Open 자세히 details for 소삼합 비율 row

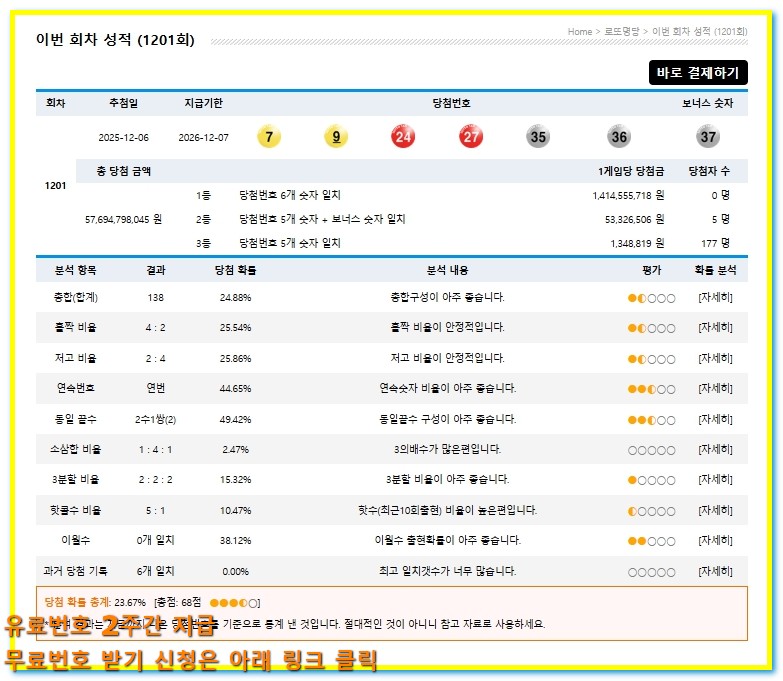coord(715,449)
